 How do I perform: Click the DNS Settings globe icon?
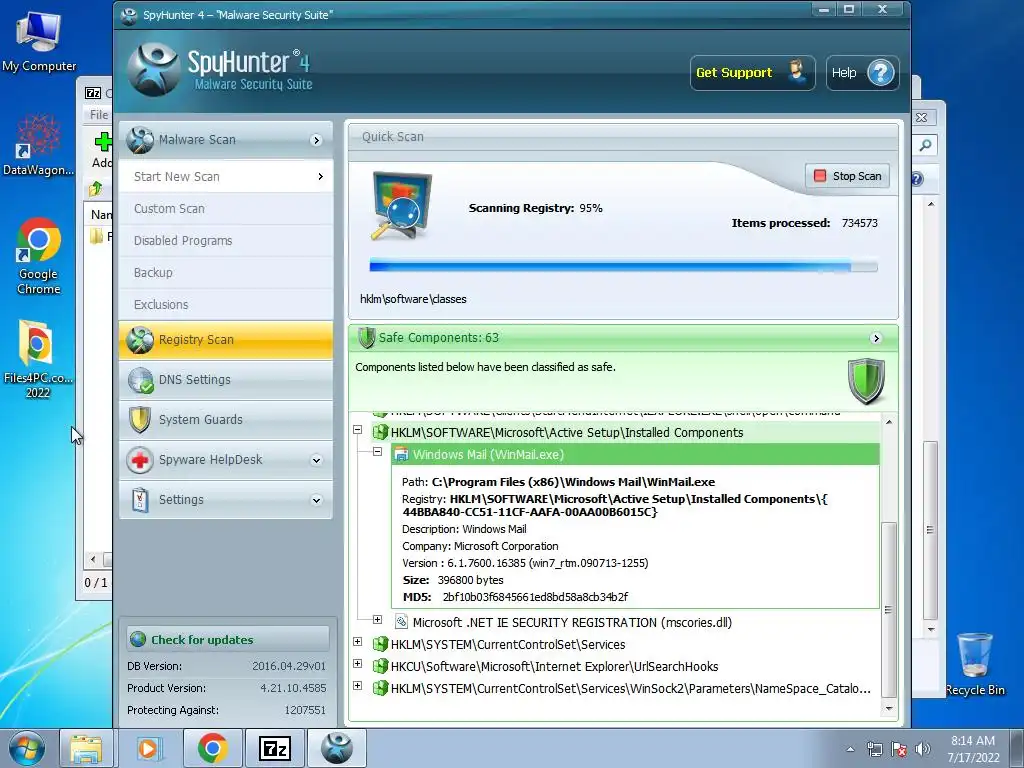click(140, 380)
